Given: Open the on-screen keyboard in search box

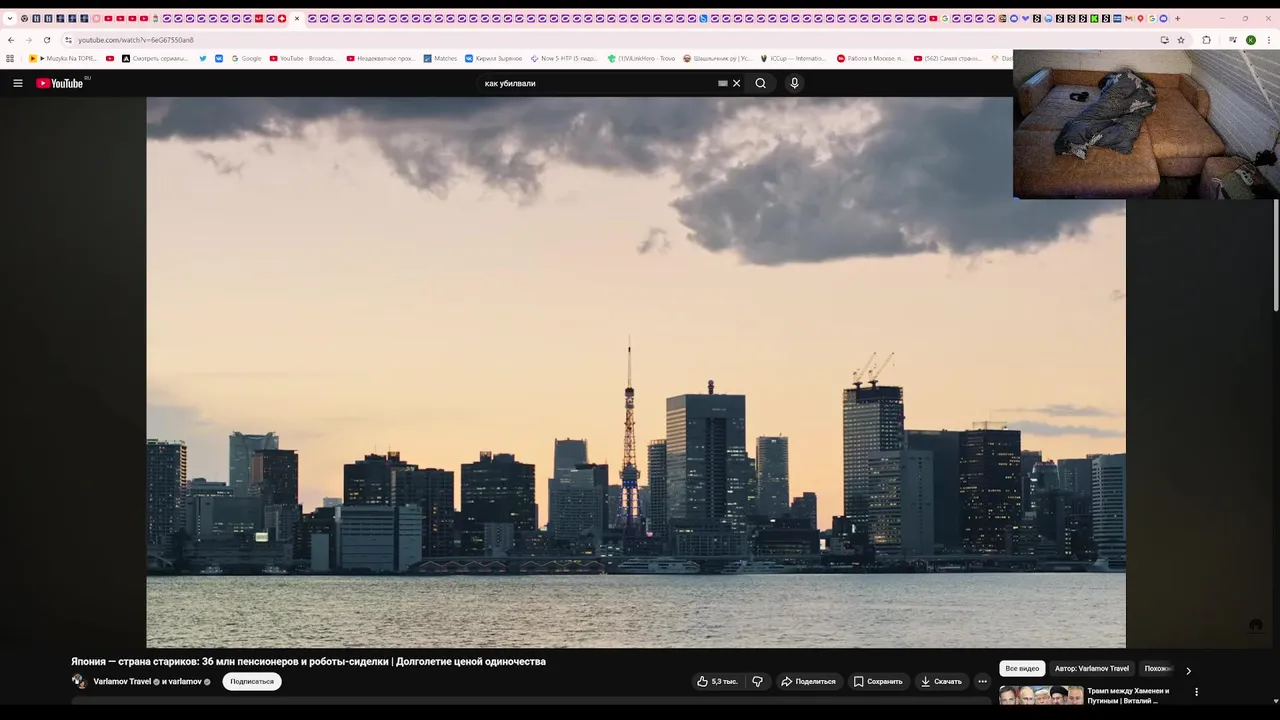Looking at the screenshot, I should click(723, 83).
